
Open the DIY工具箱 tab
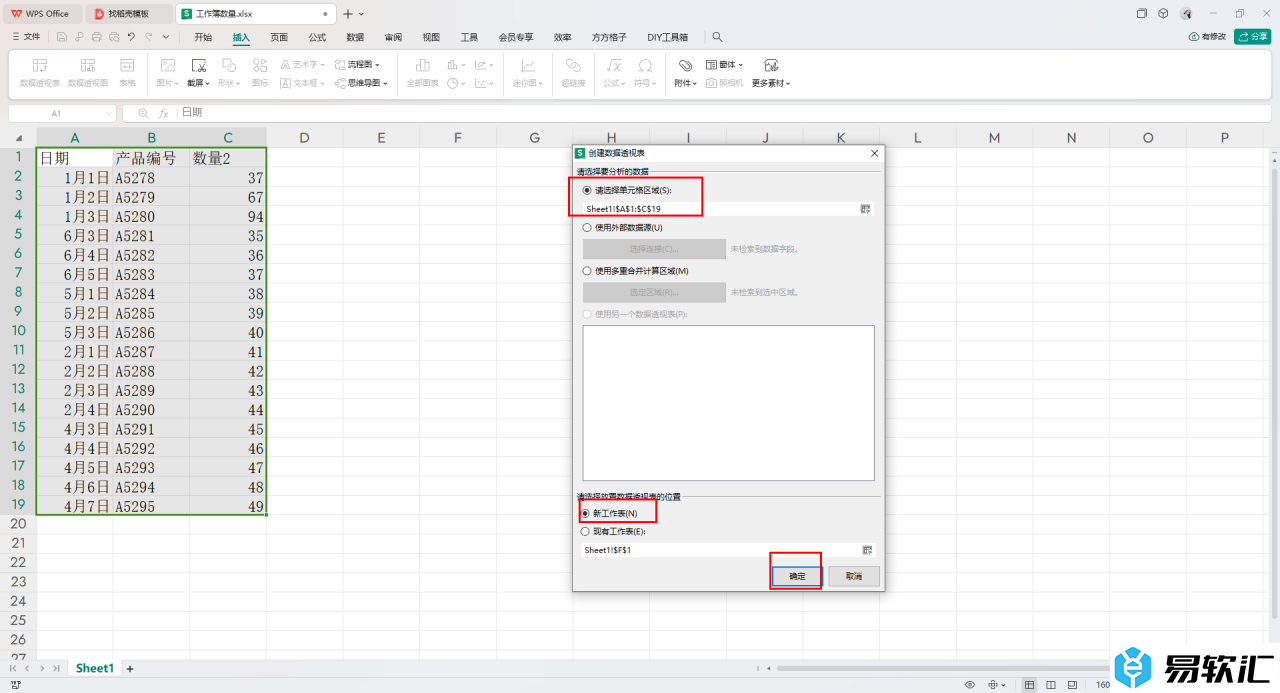pos(668,37)
